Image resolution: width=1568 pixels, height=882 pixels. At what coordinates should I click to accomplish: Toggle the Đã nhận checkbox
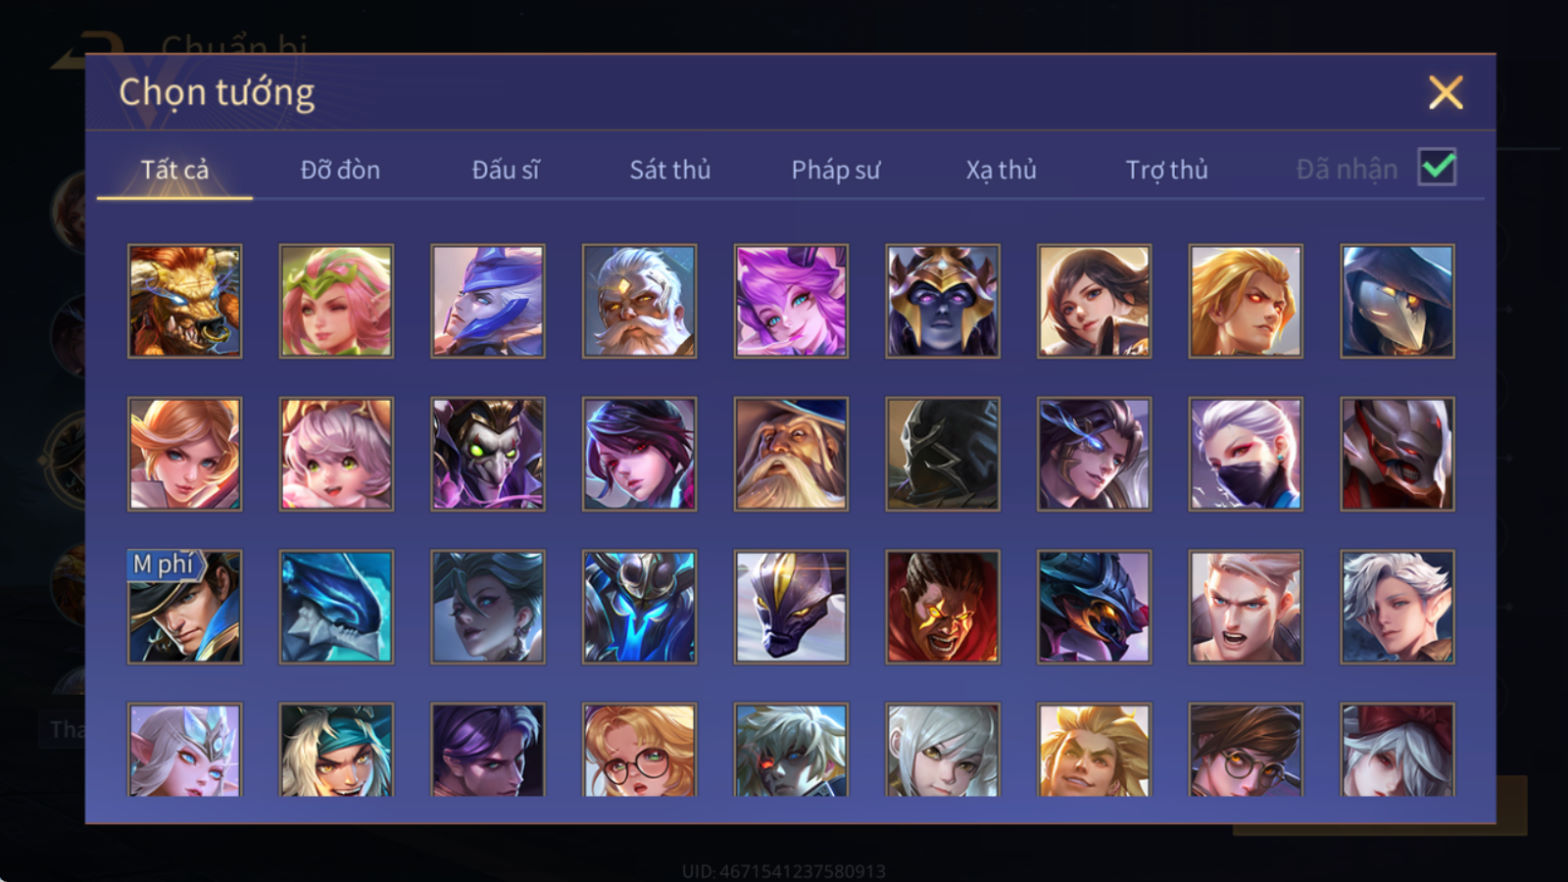coord(1437,167)
